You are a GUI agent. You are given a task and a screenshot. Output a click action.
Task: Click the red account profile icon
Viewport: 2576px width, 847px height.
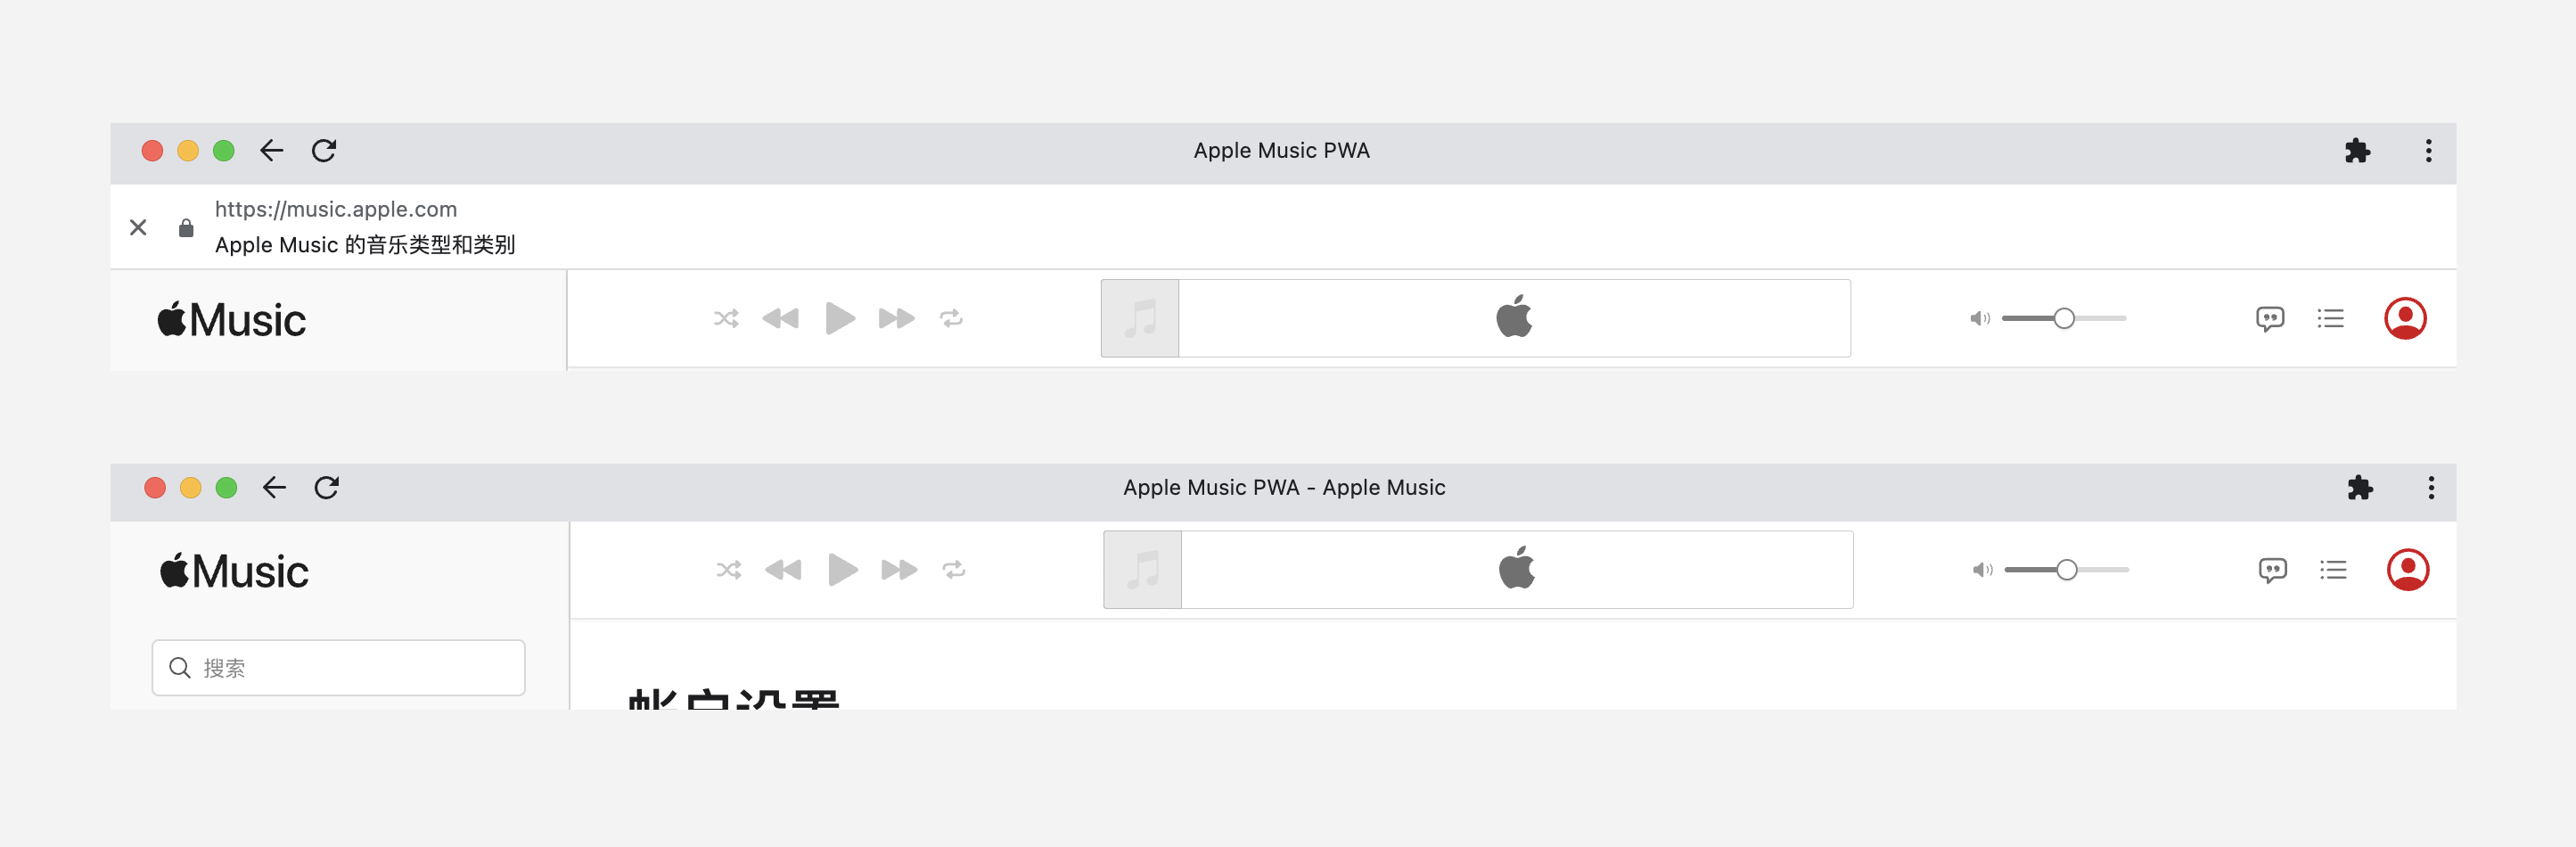coord(2406,318)
